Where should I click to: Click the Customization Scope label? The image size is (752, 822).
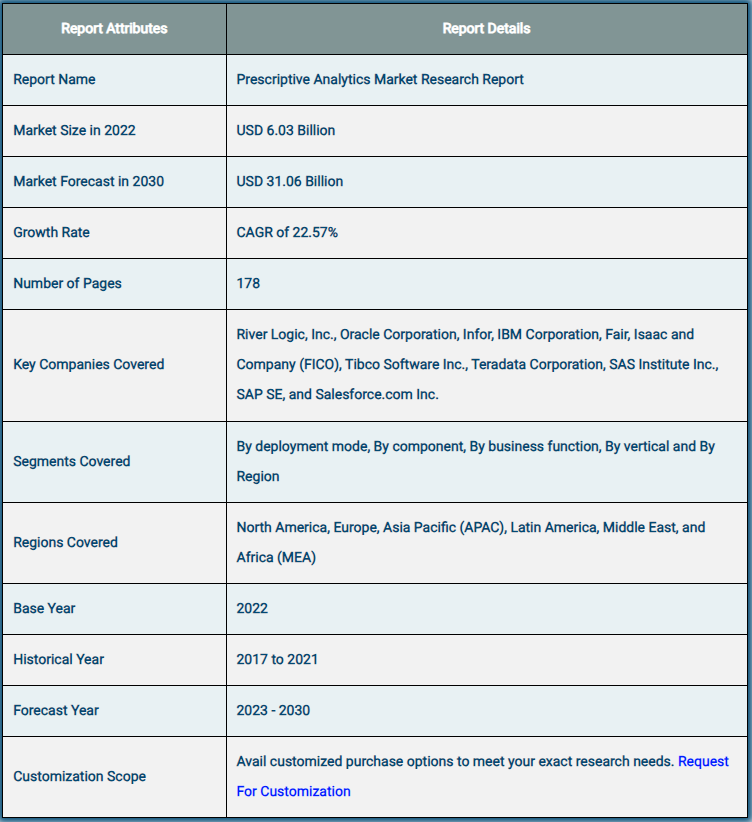[80, 776]
